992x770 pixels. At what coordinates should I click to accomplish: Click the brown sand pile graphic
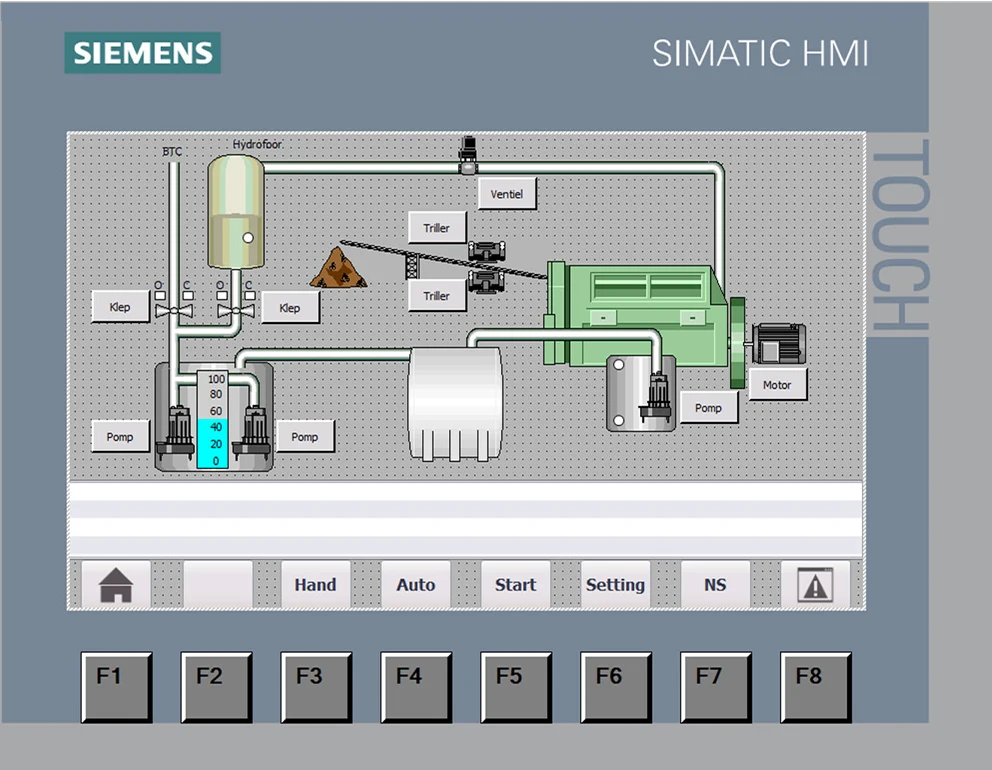coord(338,268)
